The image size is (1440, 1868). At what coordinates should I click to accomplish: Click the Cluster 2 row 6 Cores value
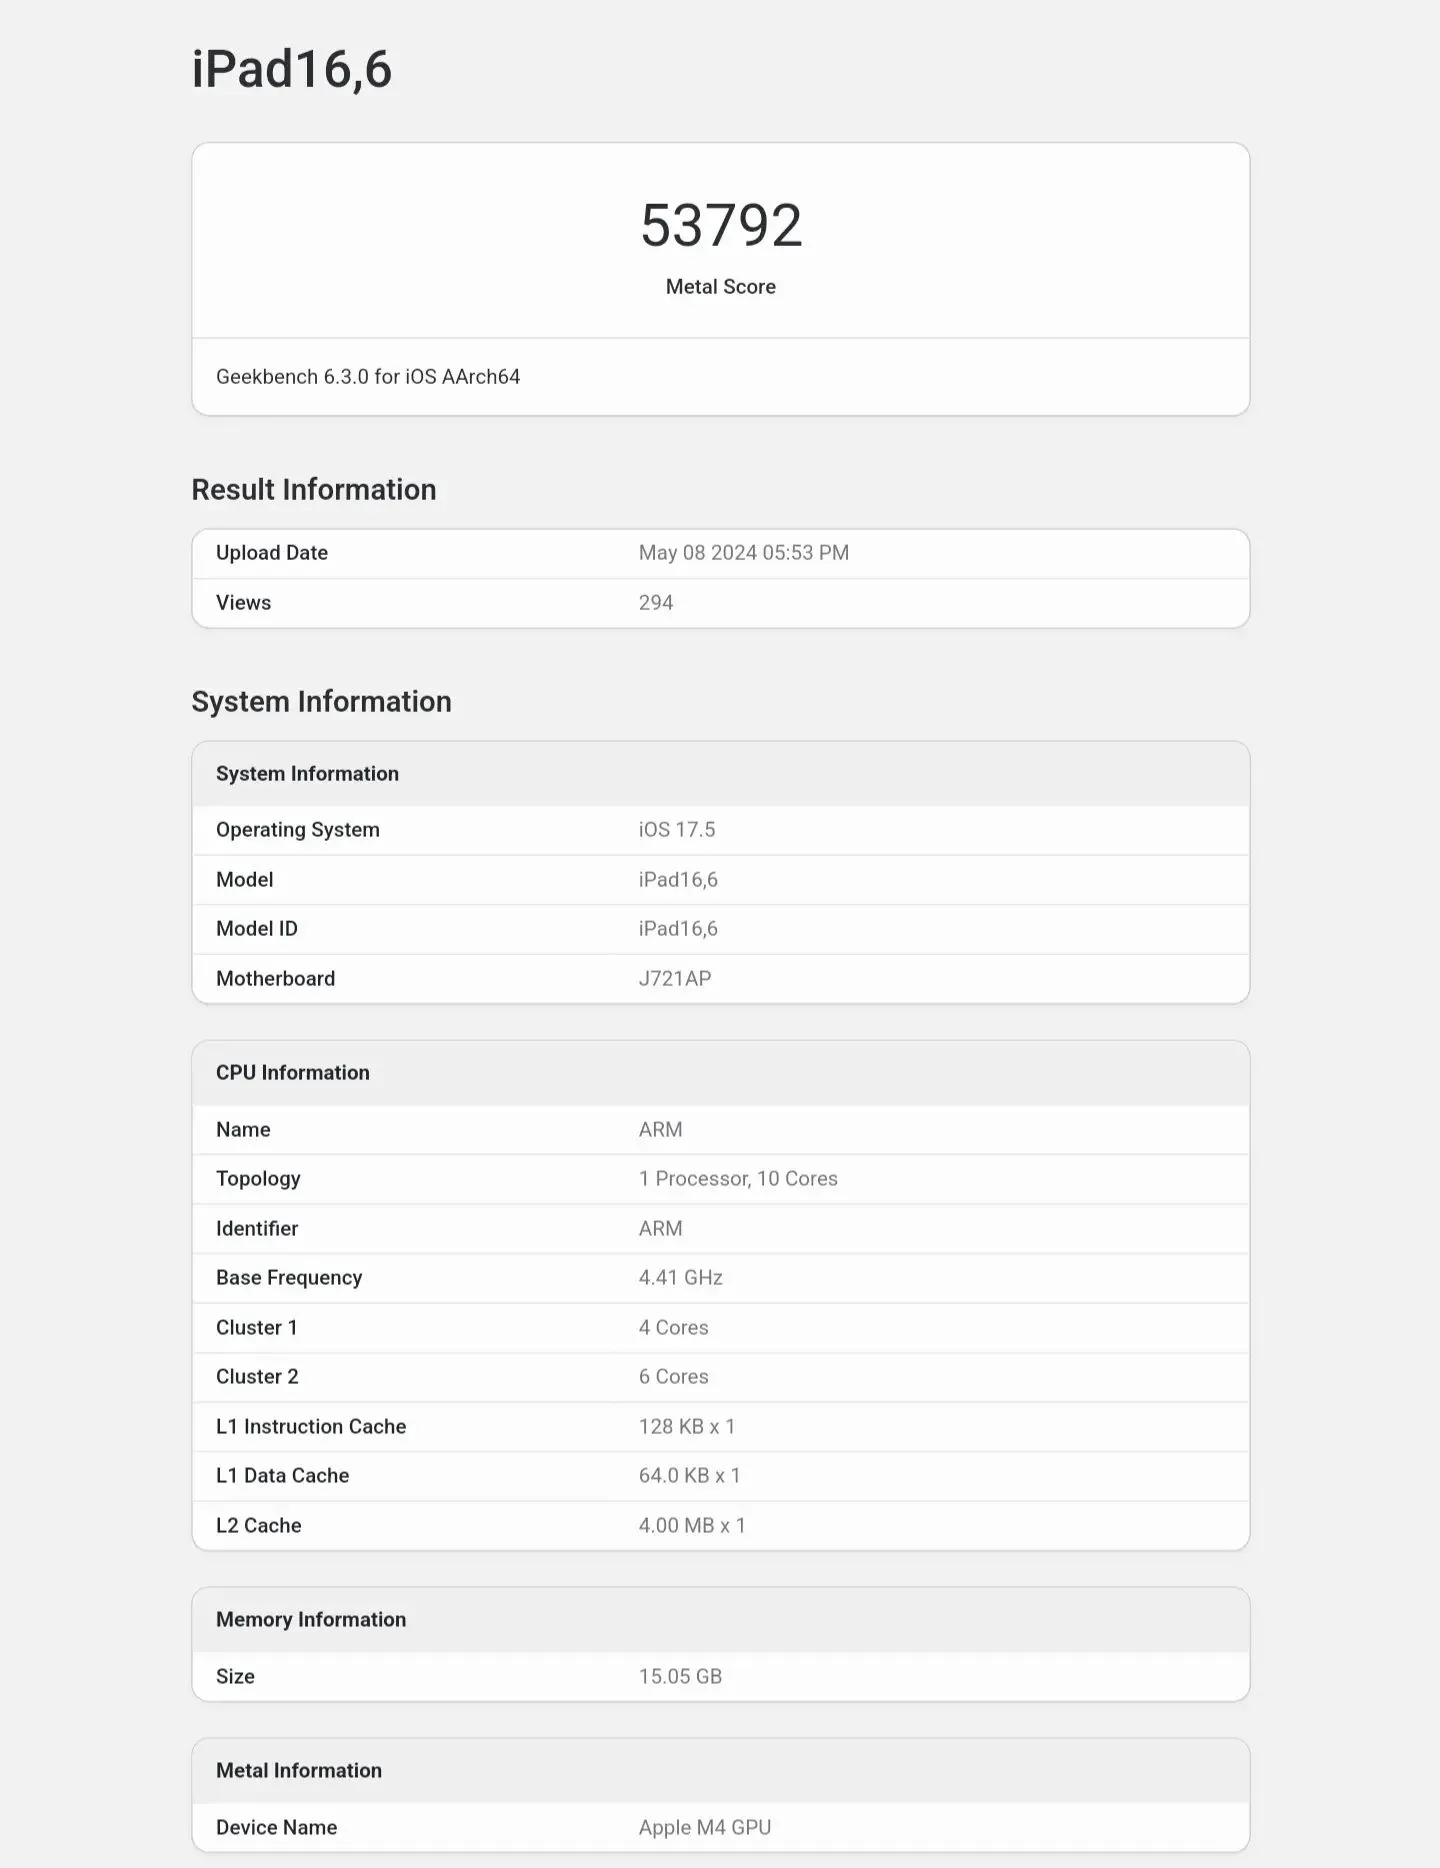tap(674, 1377)
